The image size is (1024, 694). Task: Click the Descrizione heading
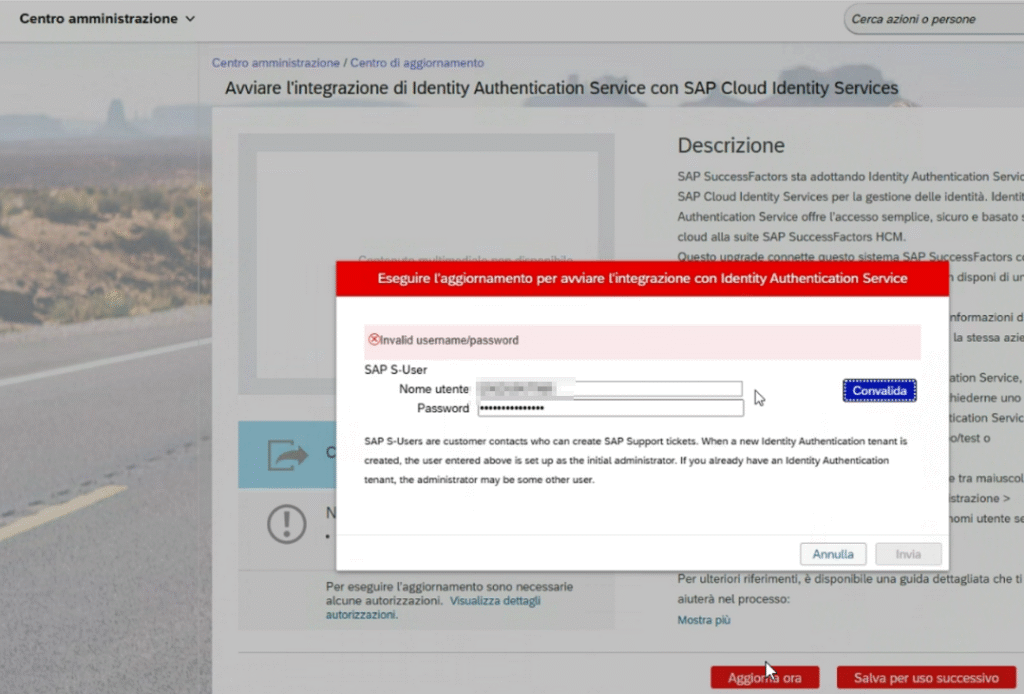click(731, 145)
